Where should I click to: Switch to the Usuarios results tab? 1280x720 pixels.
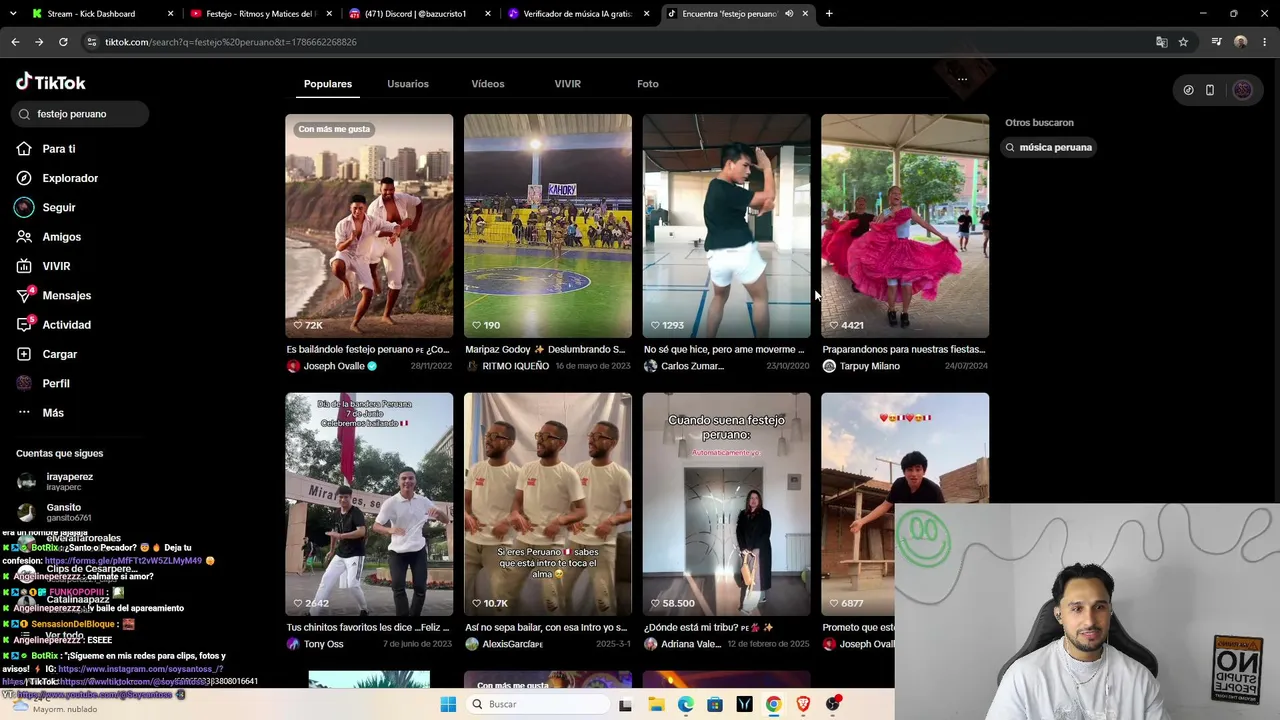[x=408, y=84]
